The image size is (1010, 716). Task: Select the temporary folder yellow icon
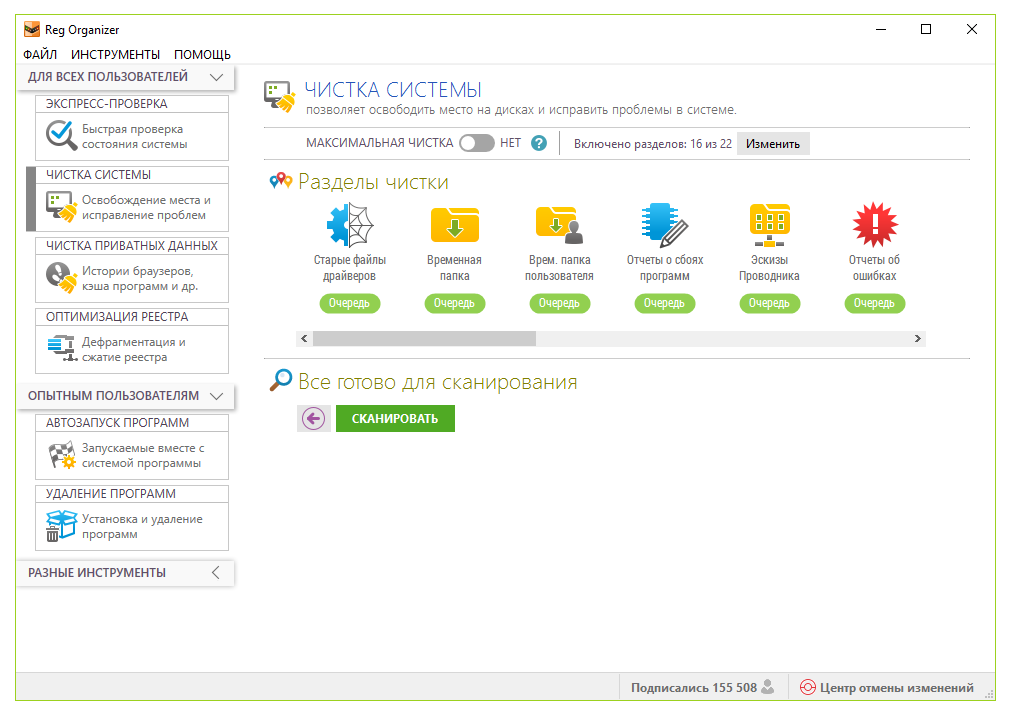pos(455,225)
